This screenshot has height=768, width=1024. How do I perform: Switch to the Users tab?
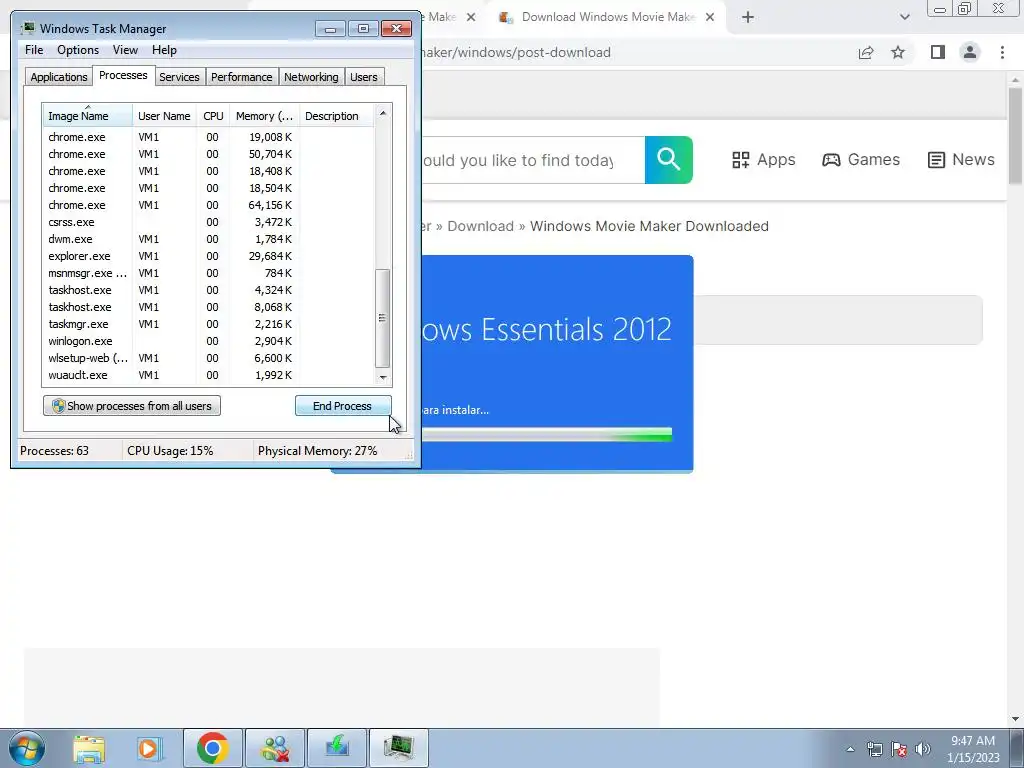(x=363, y=77)
